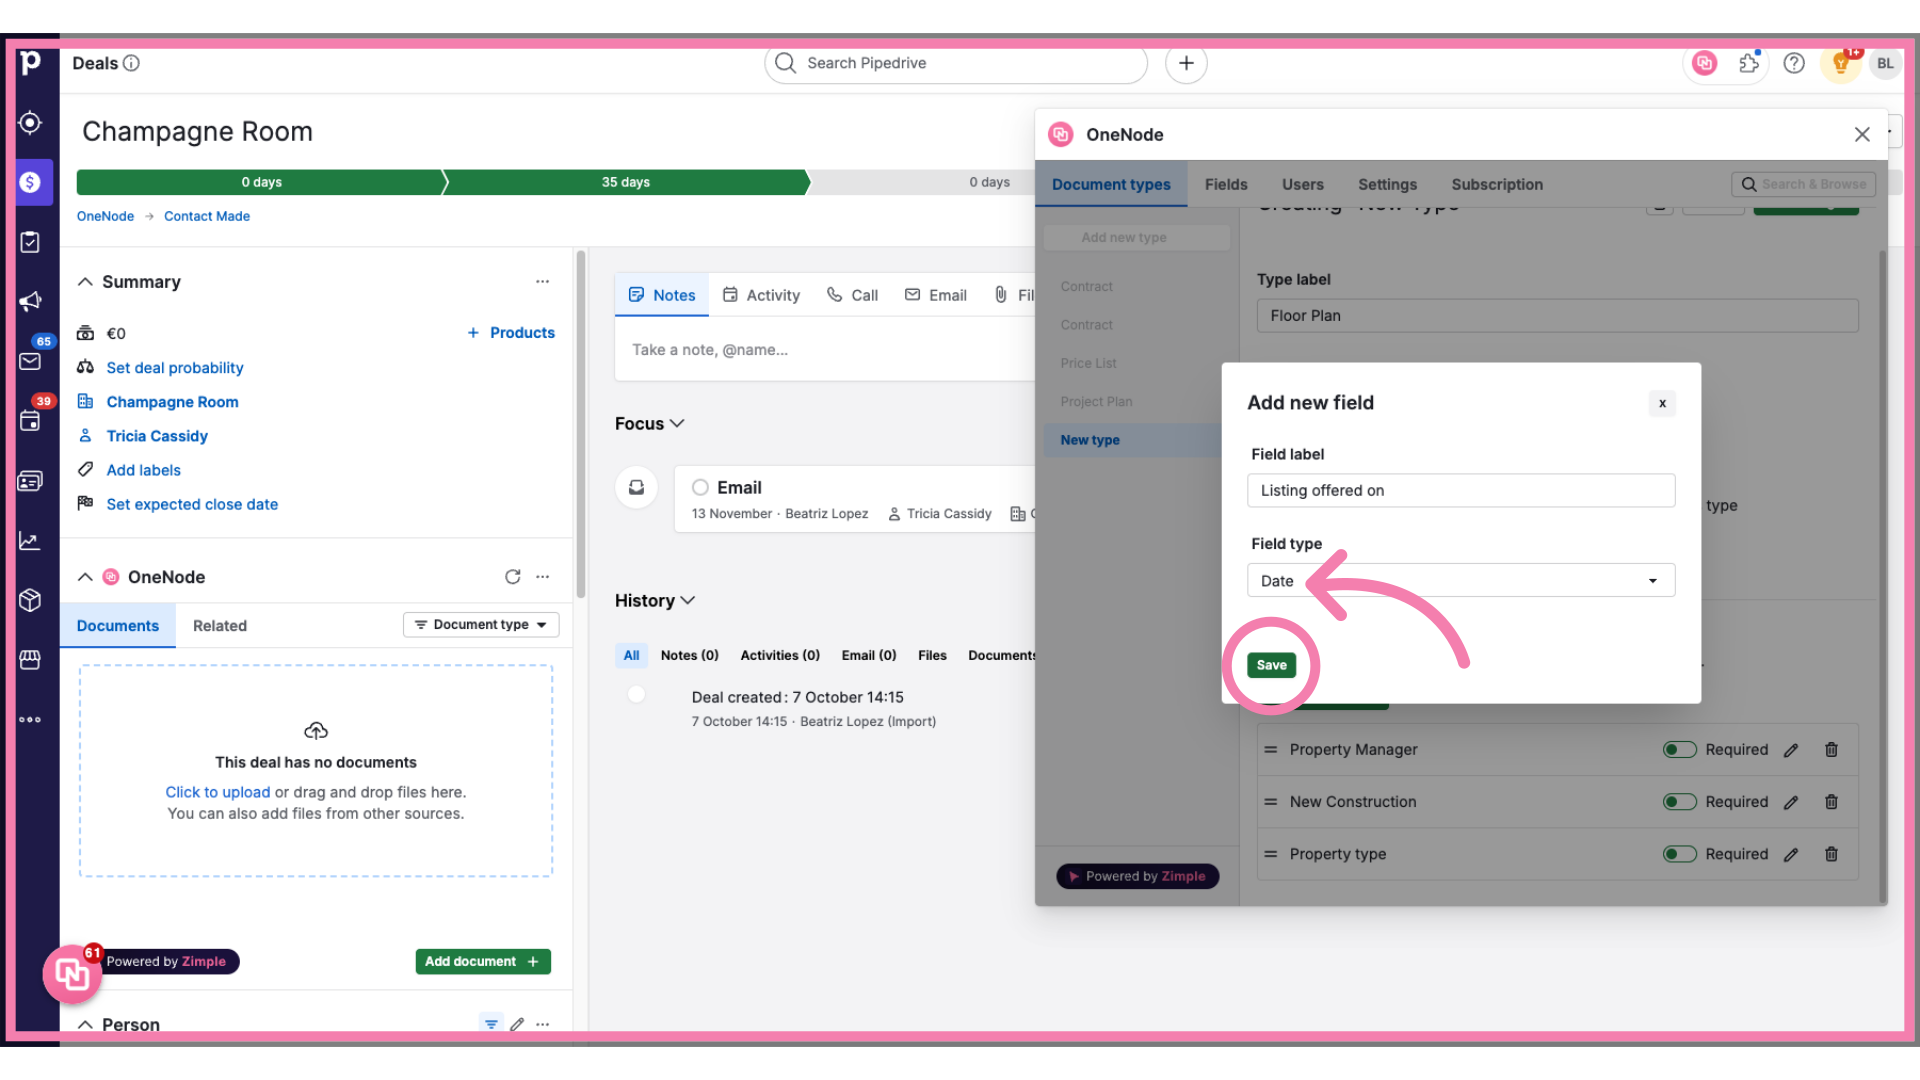Toggle Required for New Construction
1920x1080 pixels.
pos(1679,802)
